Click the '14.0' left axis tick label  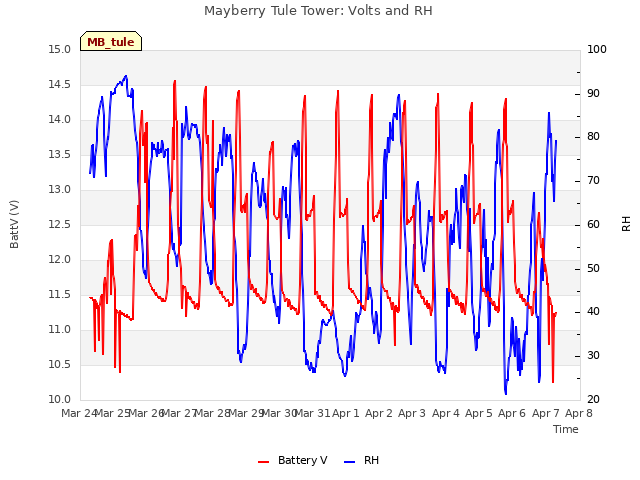60,120
